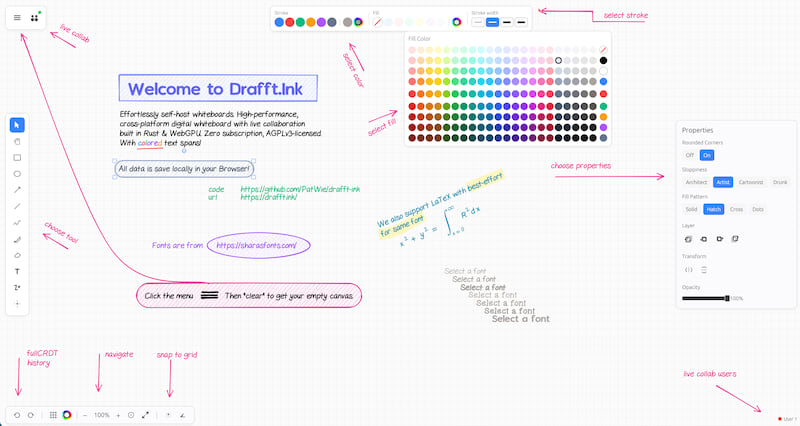
Task: Pick the orange stroke color
Action: pos(311,22)
